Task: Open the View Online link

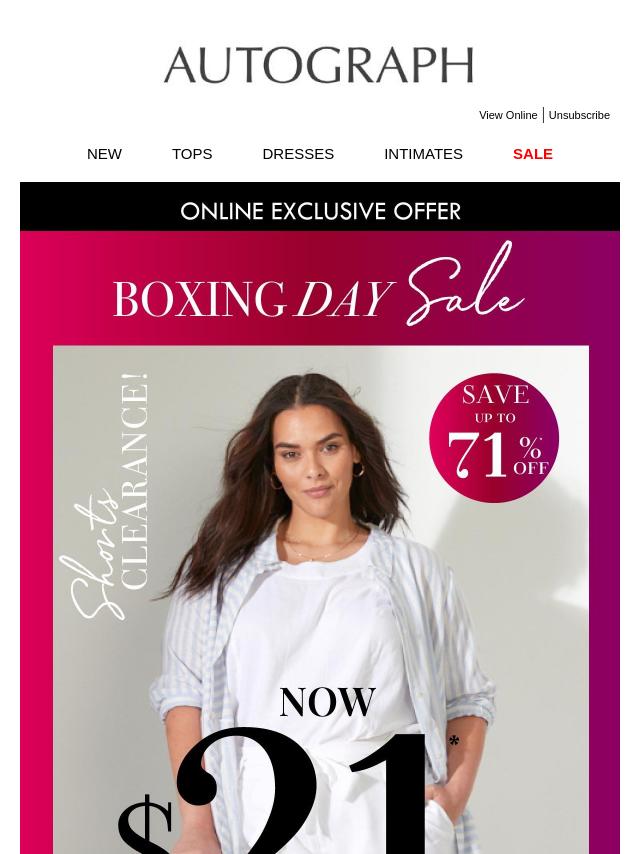Action: 508,115
